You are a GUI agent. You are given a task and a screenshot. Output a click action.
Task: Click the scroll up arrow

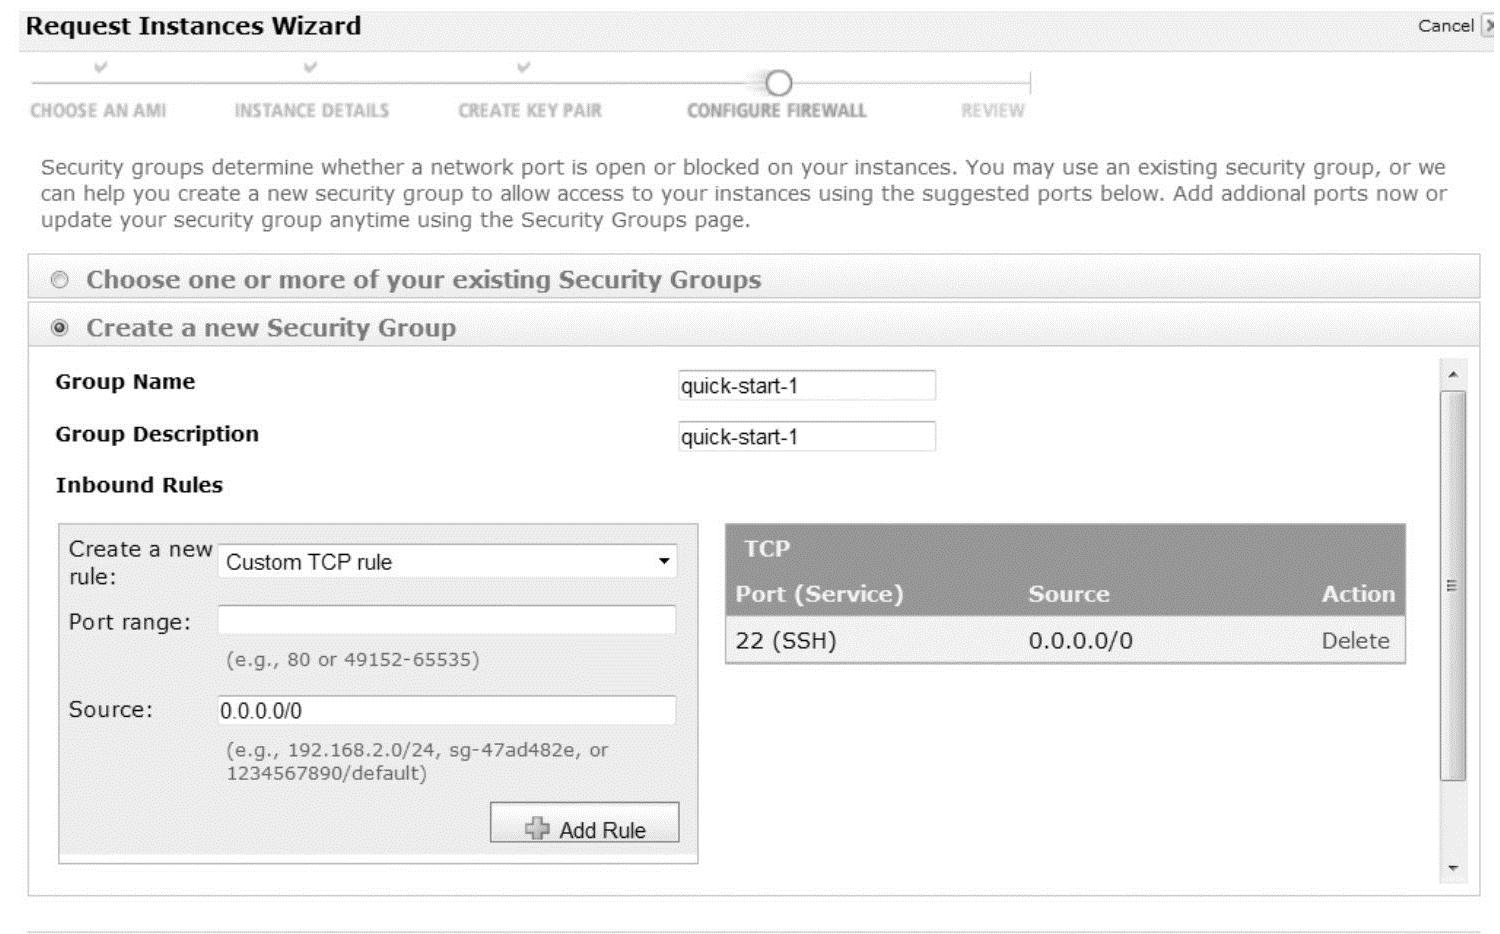(1453, 375)
